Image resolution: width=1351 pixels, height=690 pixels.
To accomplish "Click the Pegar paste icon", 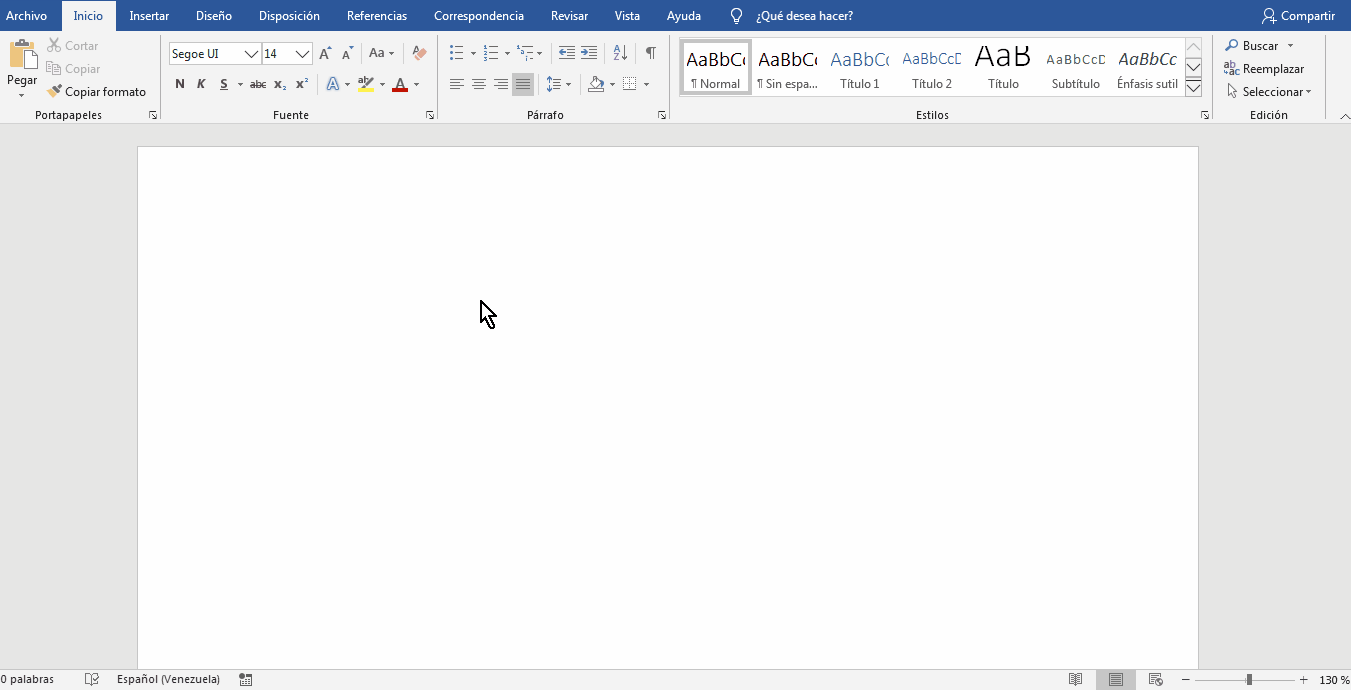I will [x=22, y=55].
